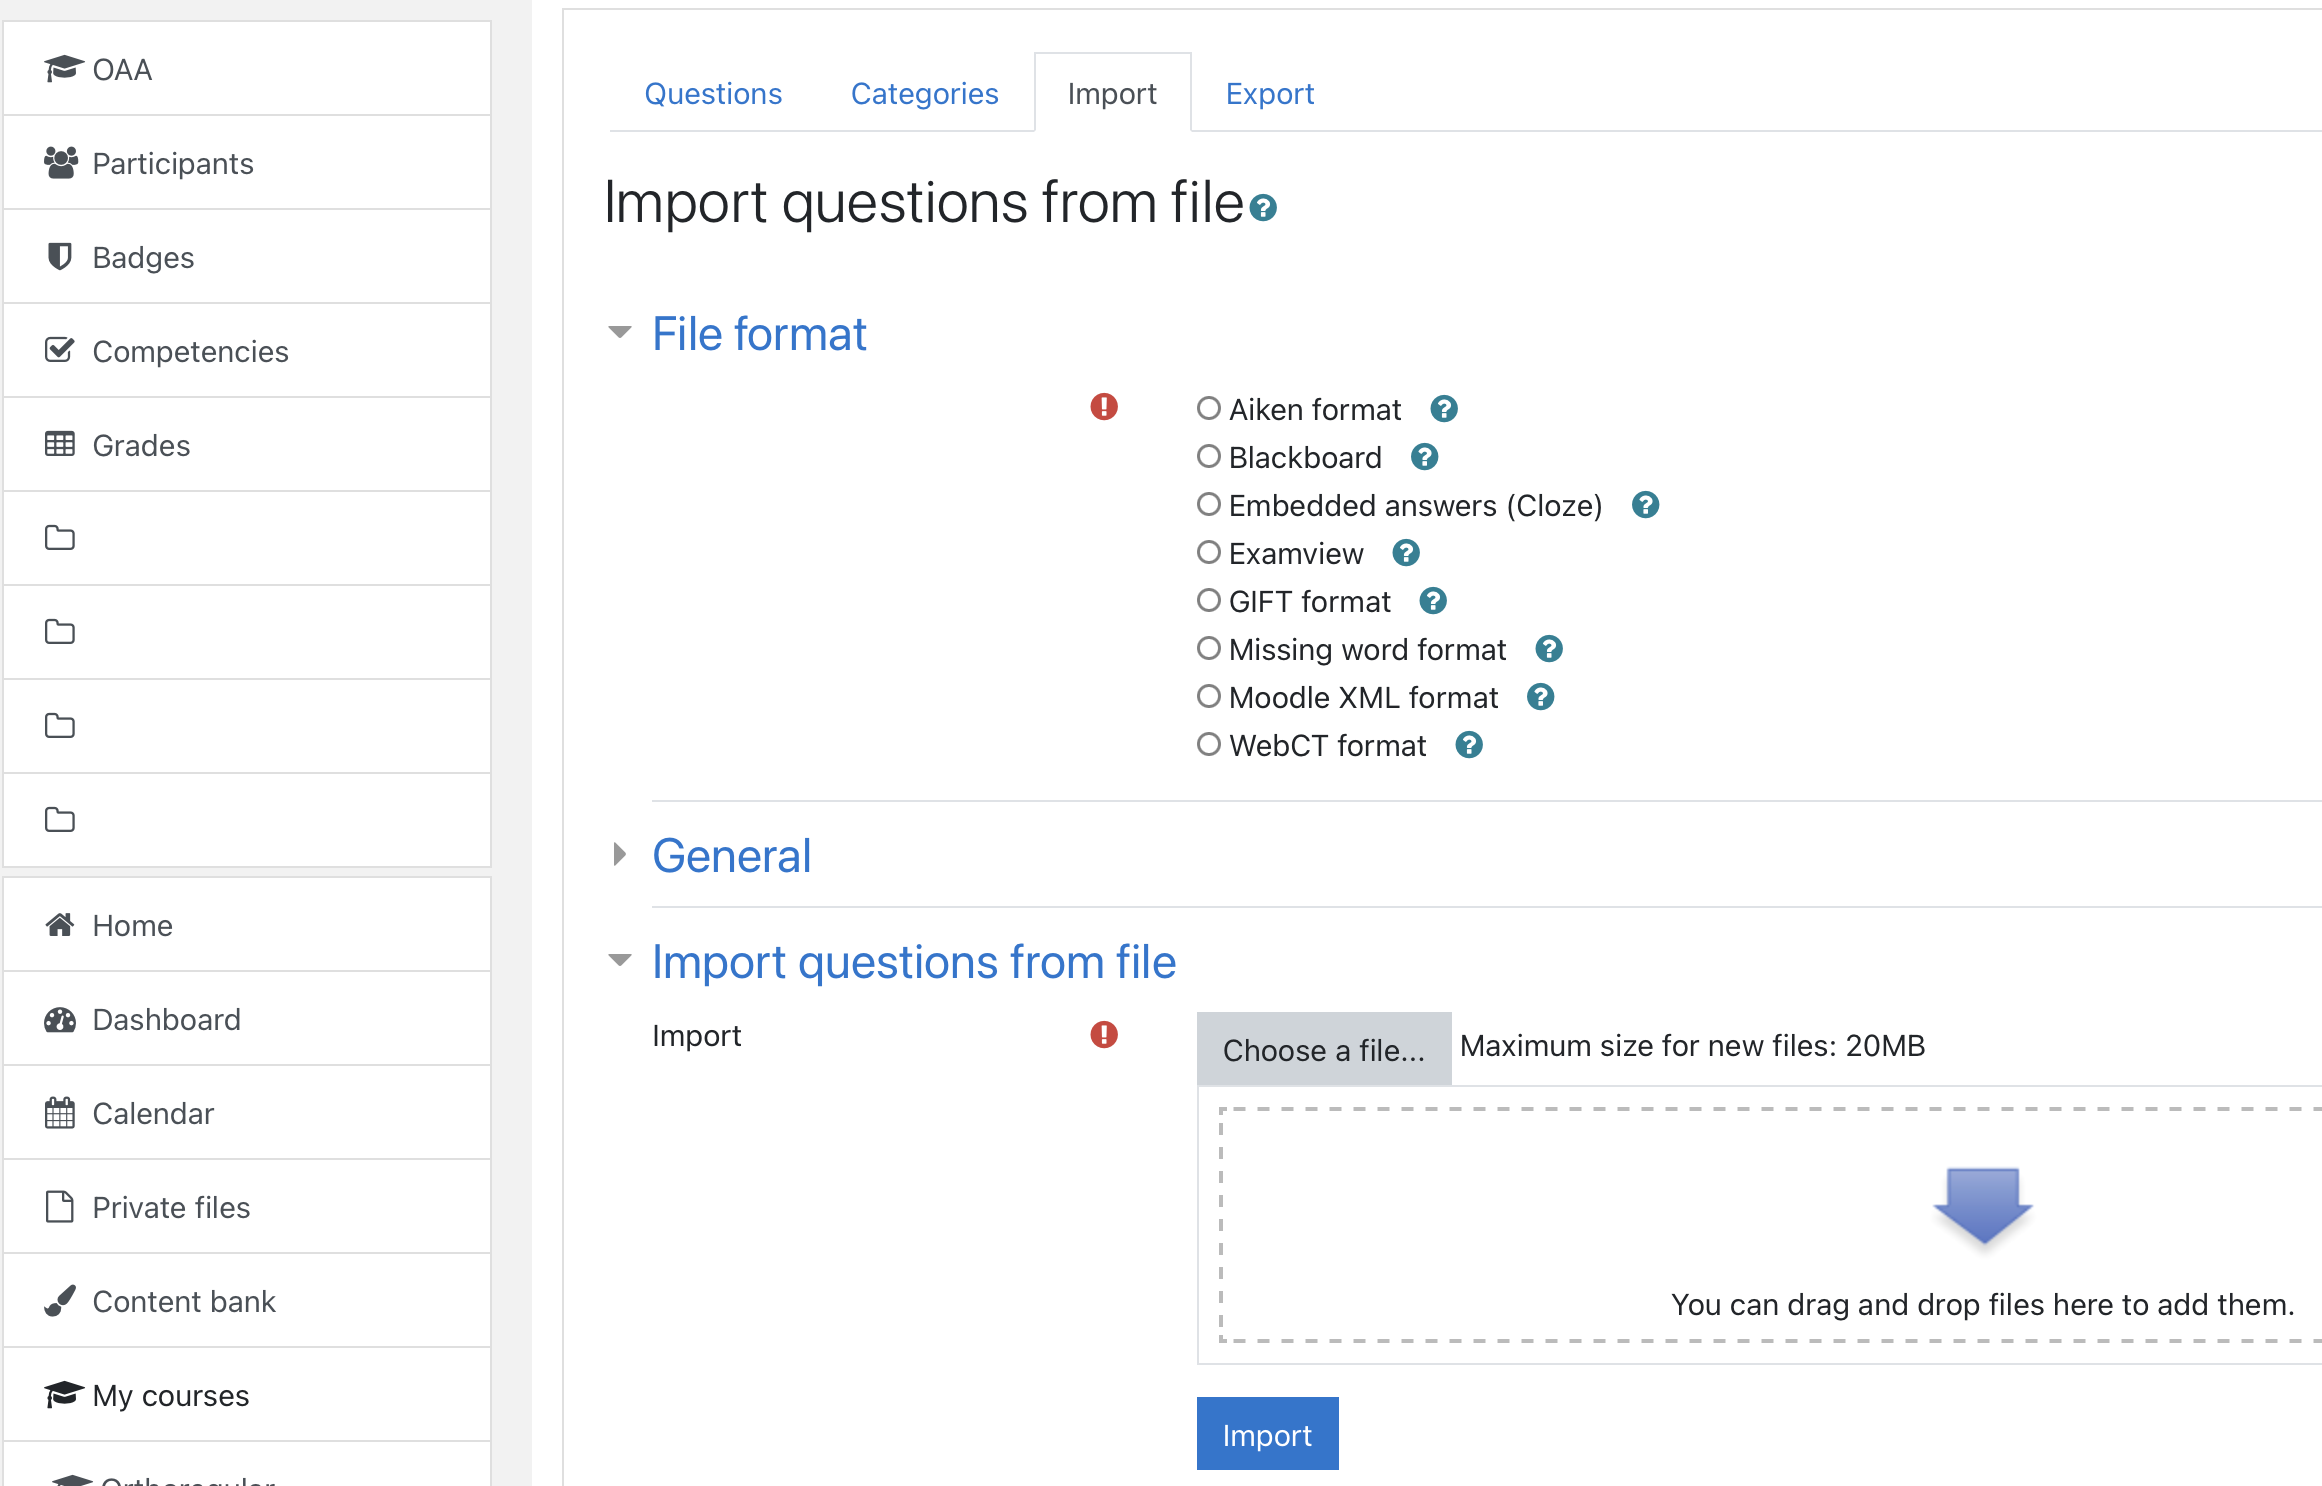The width and height of the screenshot is (2322, 1486).
Task: Click the drag and drop file area
Action: [x=1770, y=1225]
